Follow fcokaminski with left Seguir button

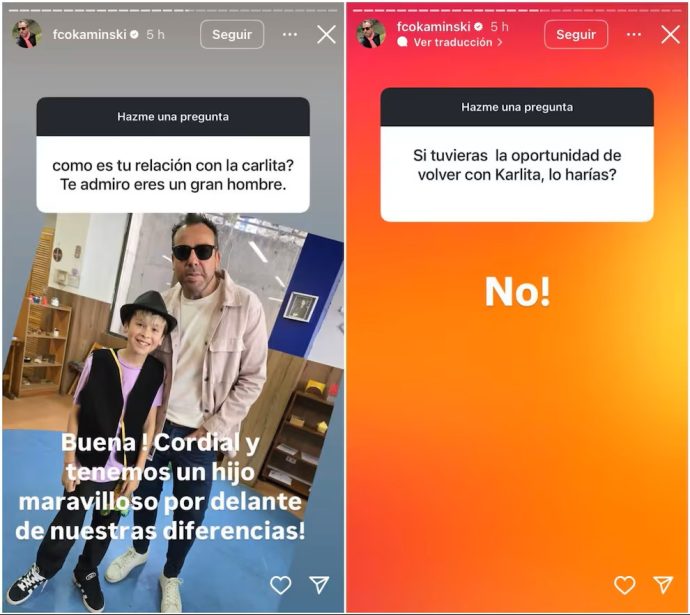click(x=232, y=34)
